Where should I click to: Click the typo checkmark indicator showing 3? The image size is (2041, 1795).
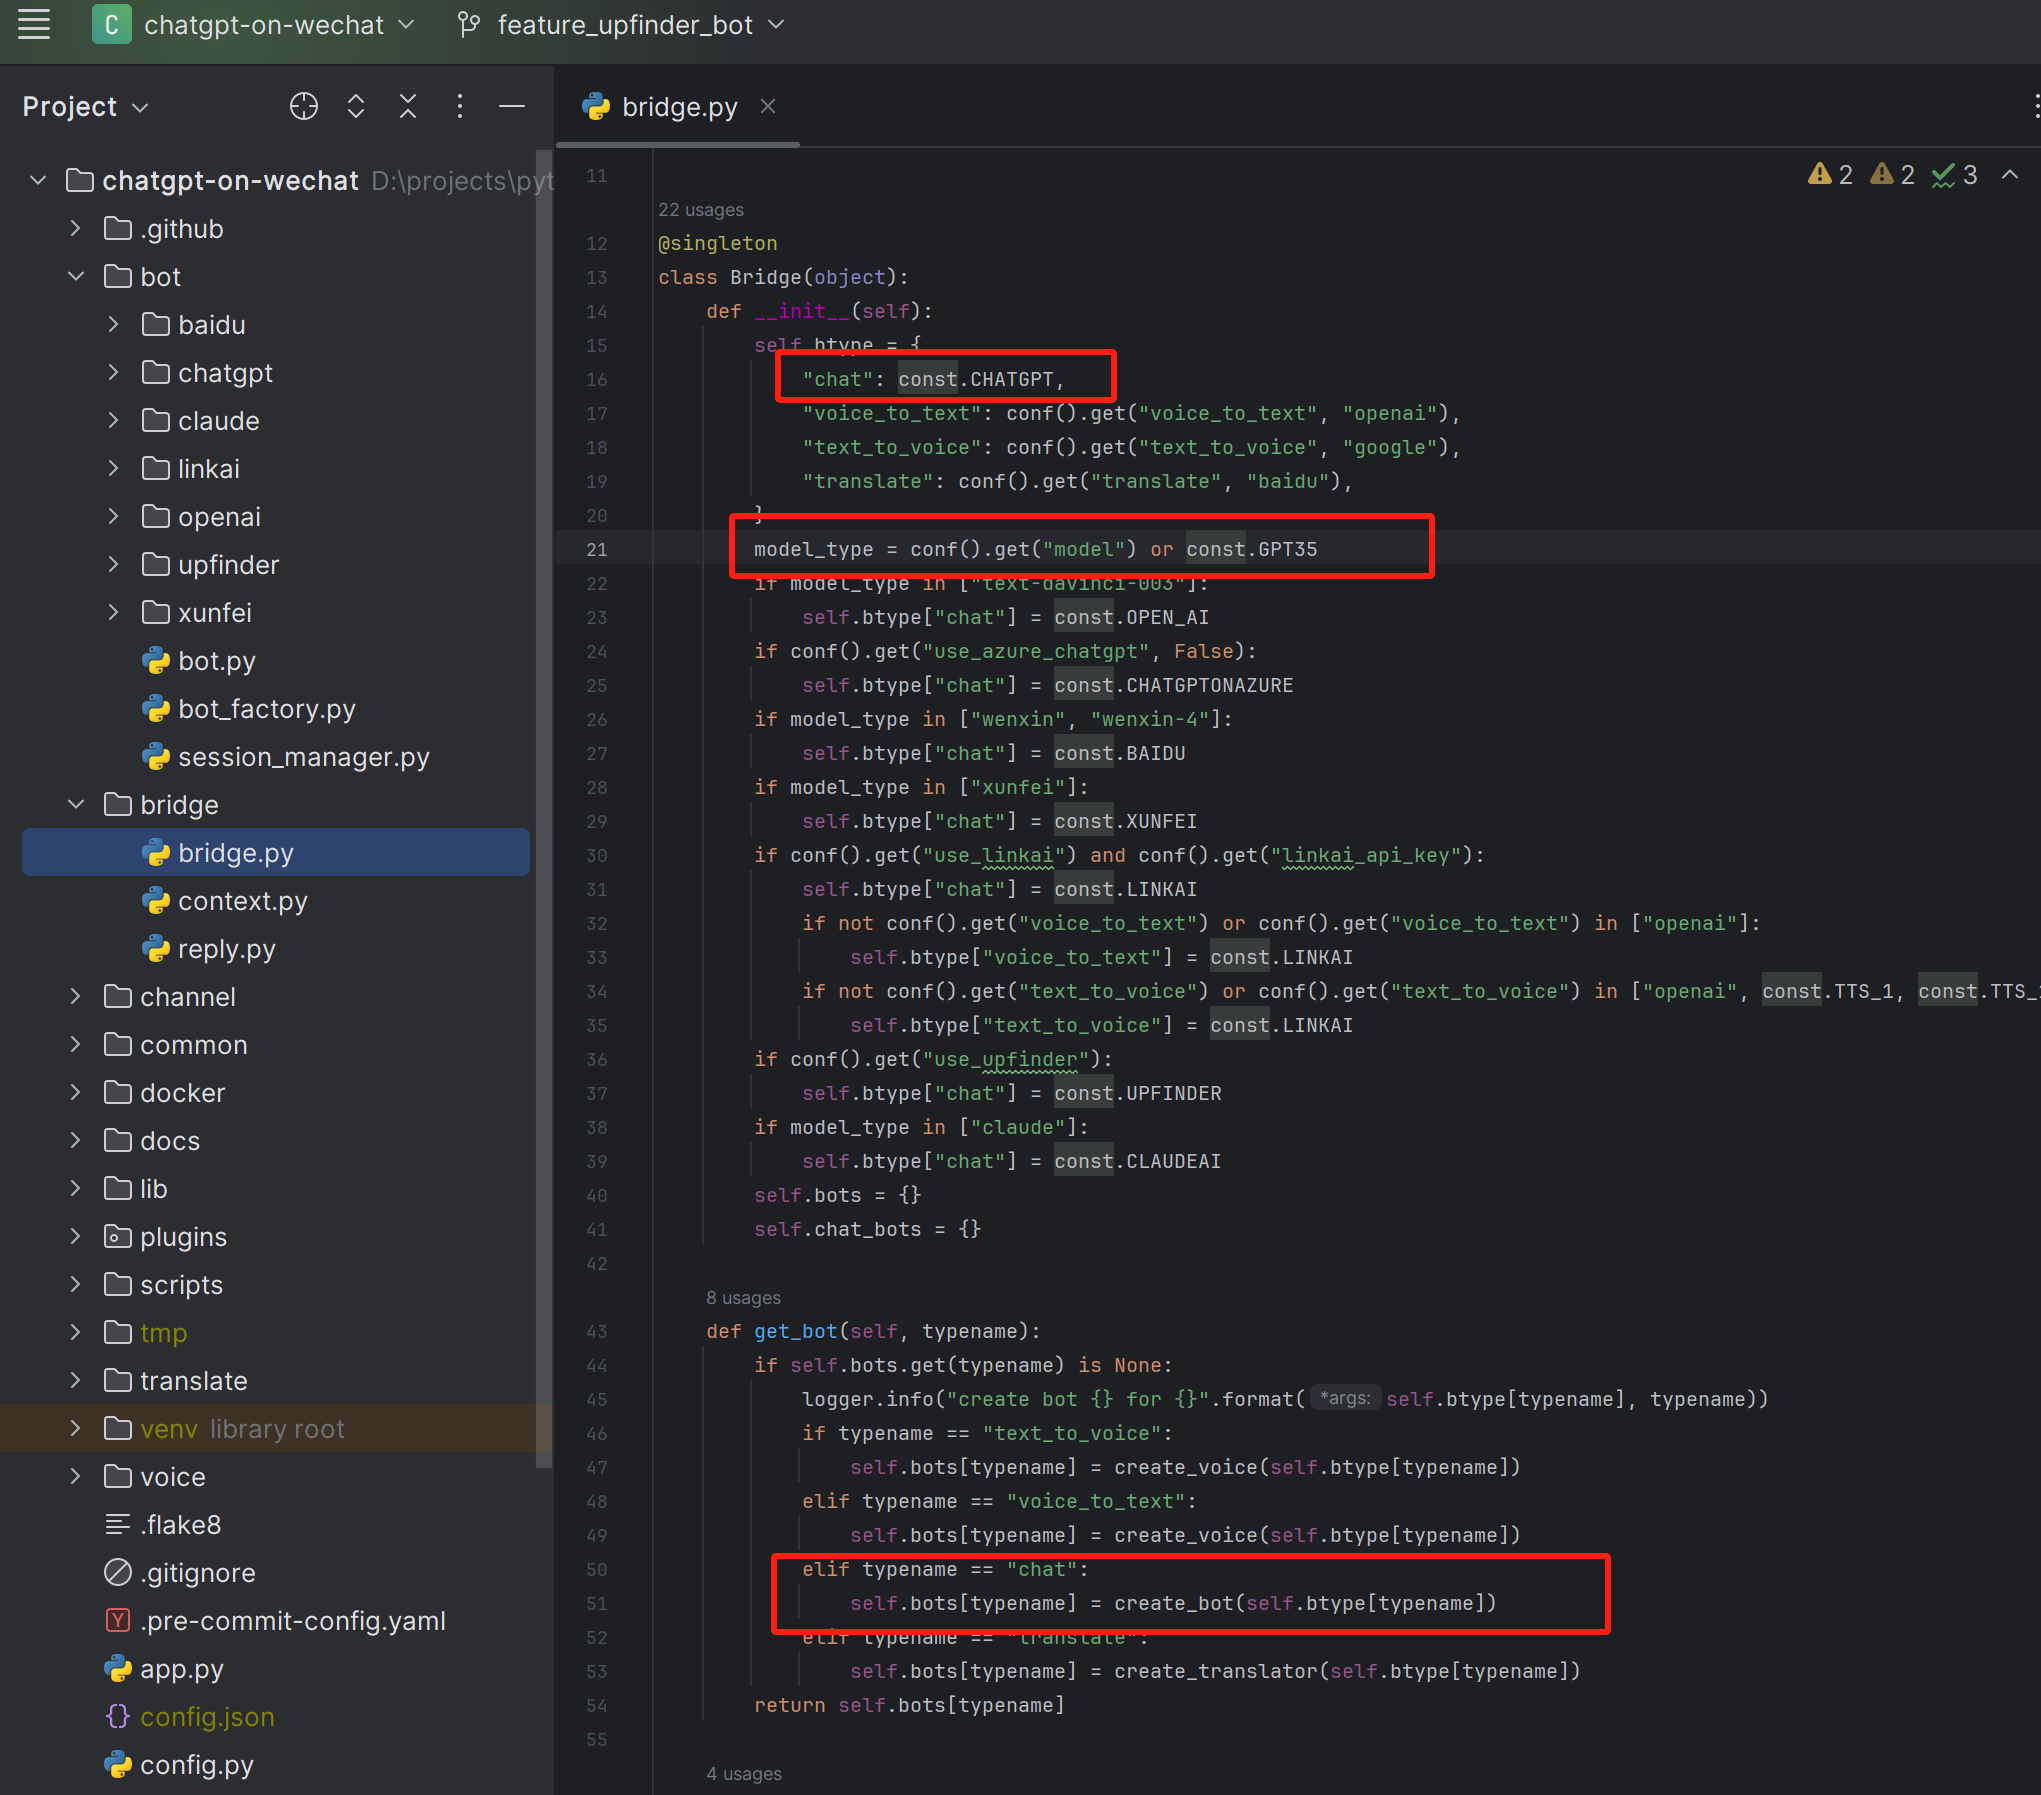(x=1955, y=175)
